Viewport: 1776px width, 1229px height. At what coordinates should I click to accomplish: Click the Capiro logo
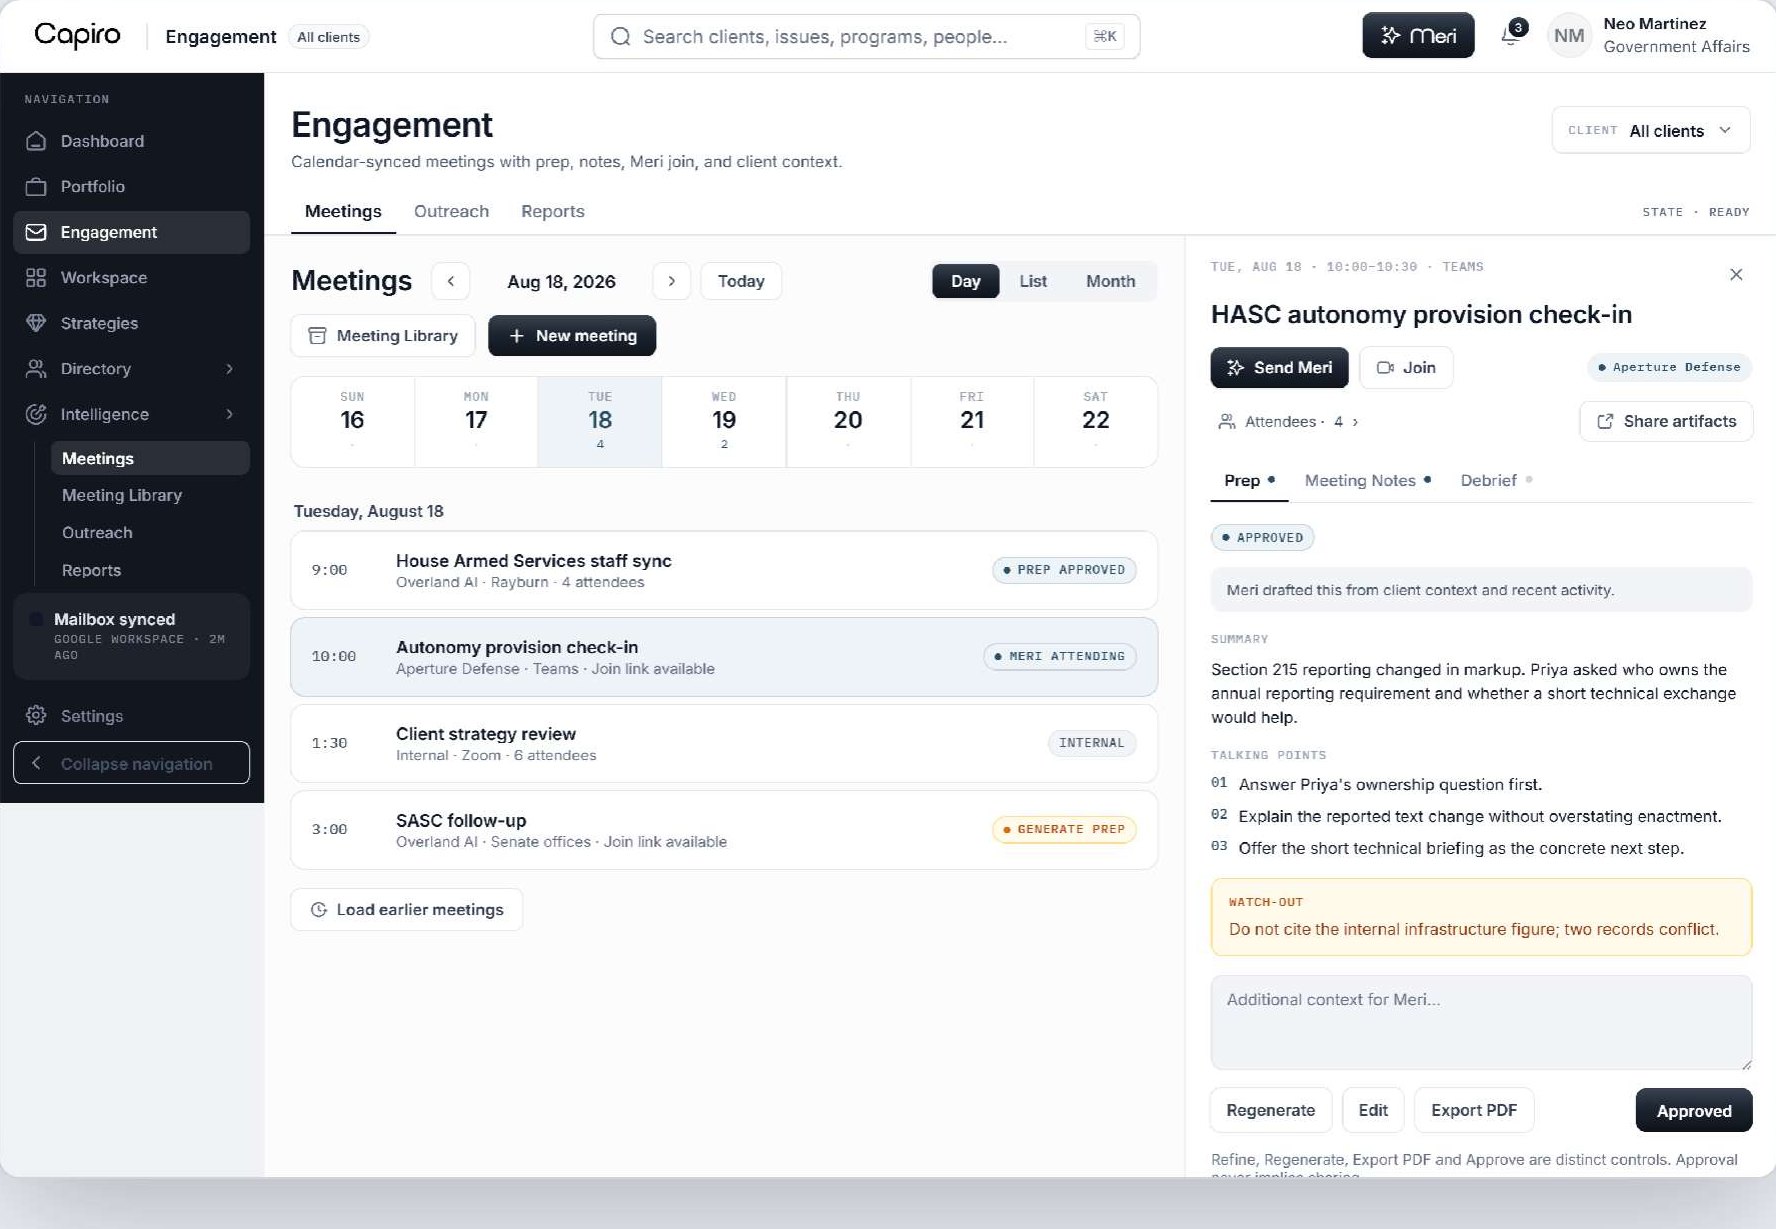77,35
